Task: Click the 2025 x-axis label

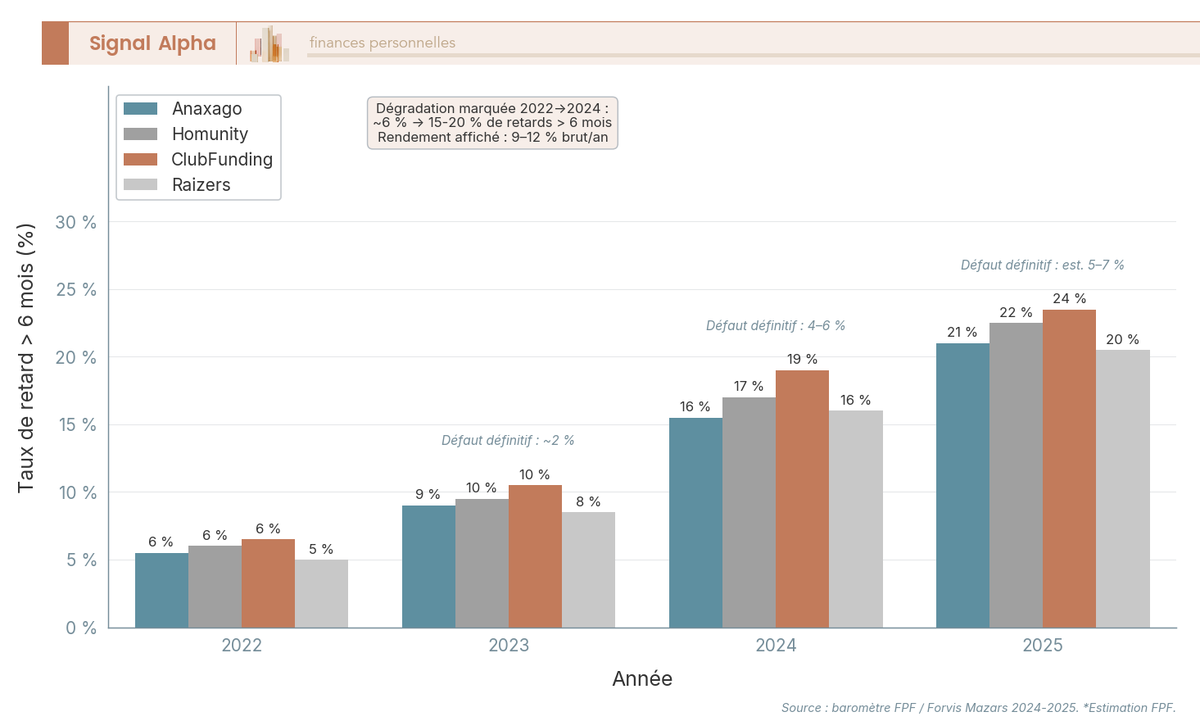Action: coord(1043,646)
